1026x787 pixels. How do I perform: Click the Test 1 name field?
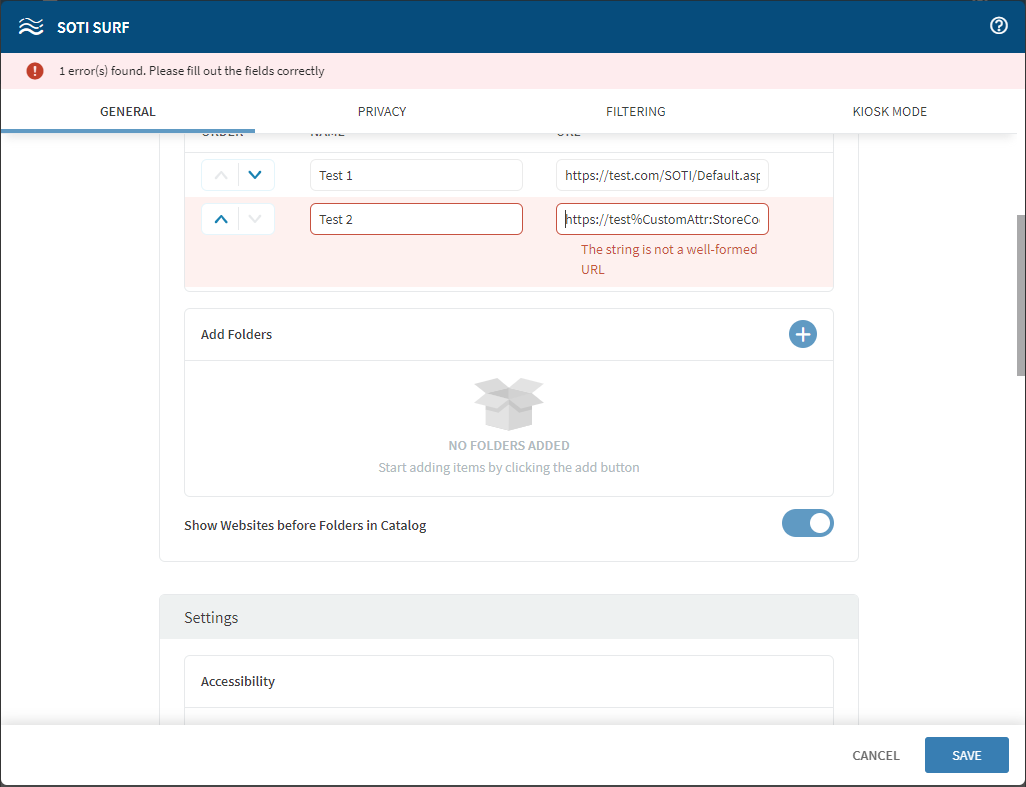[416, 175]
